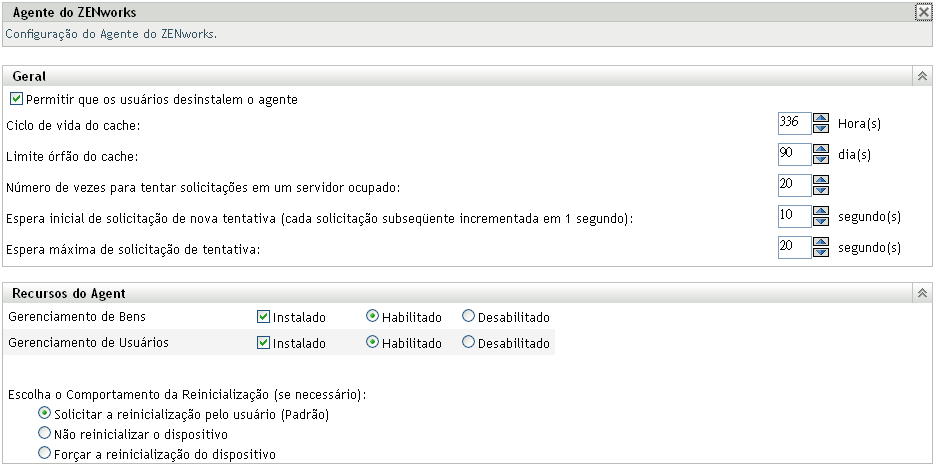This screenshot has height=470, width=940.
Task: Click the Ciclo de vida do cache field
Action: 794,124
